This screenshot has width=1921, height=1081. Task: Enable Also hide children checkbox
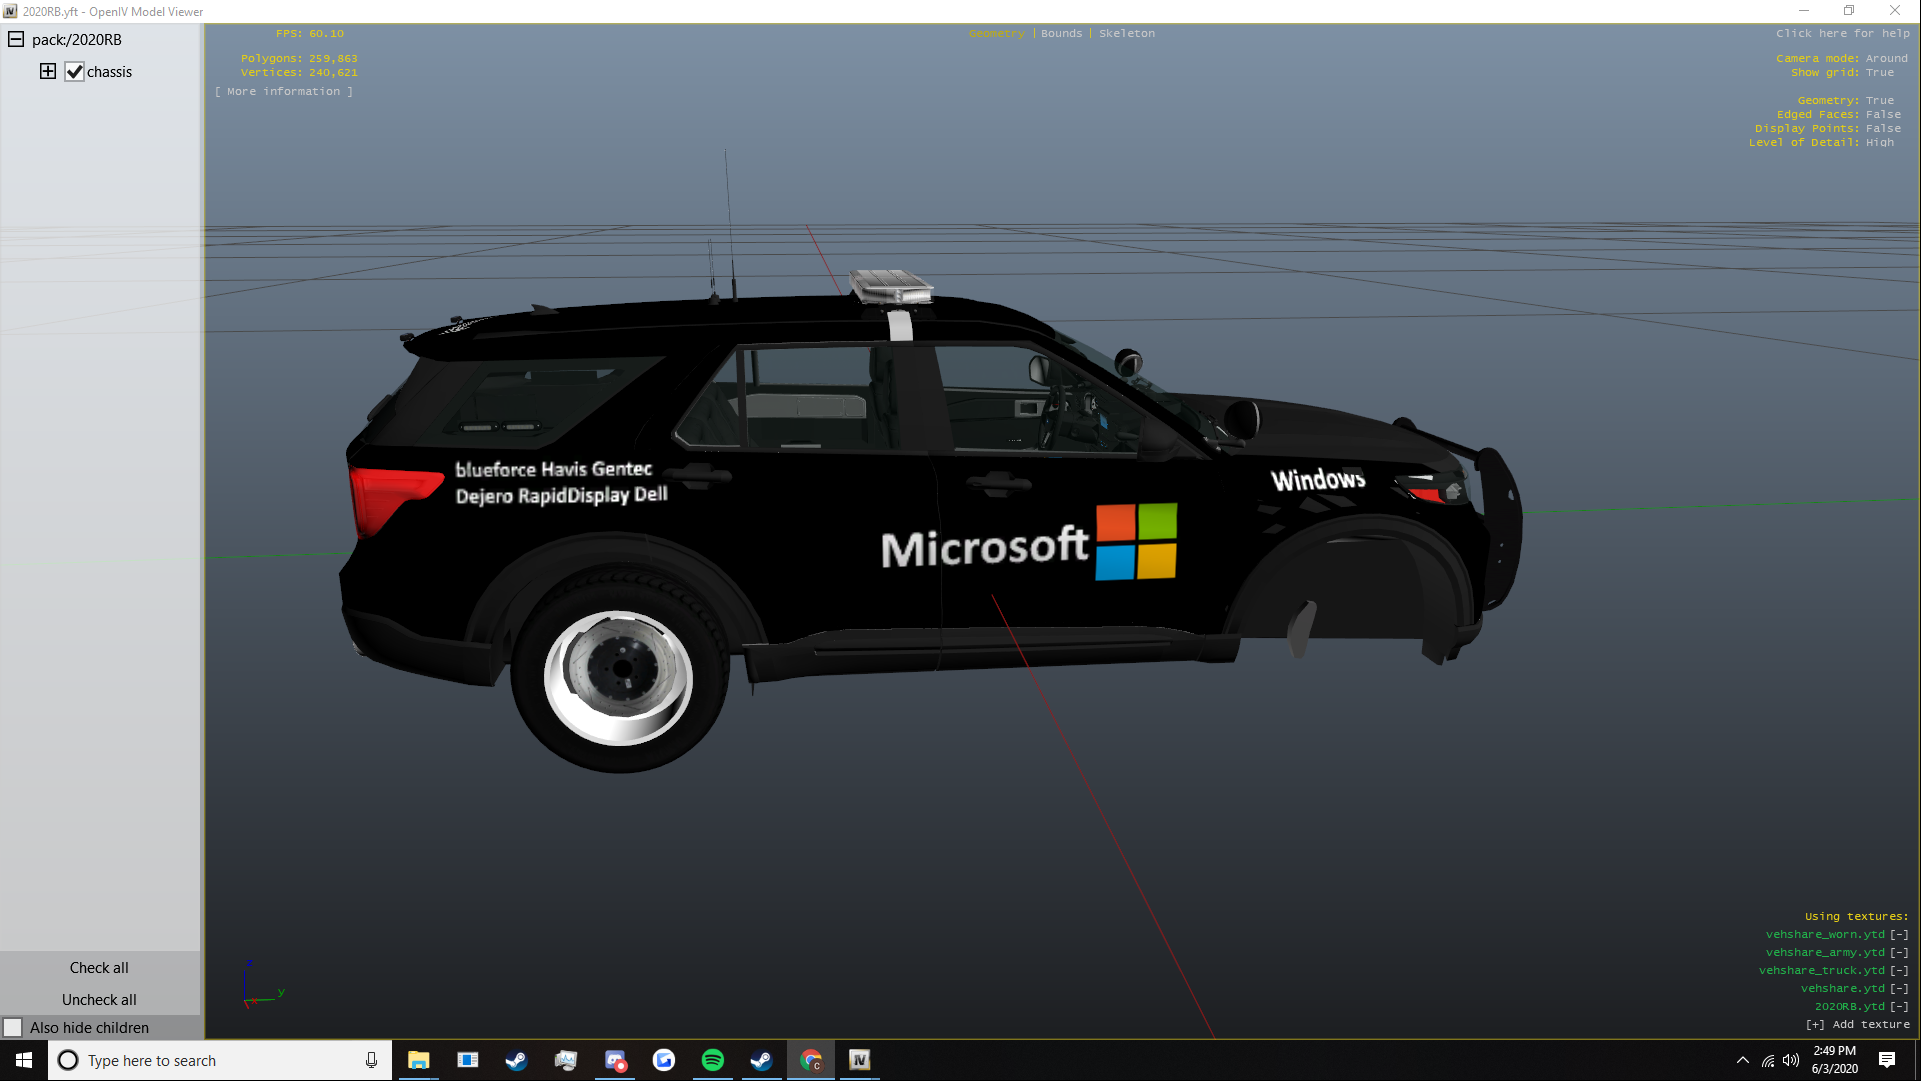13,1028
